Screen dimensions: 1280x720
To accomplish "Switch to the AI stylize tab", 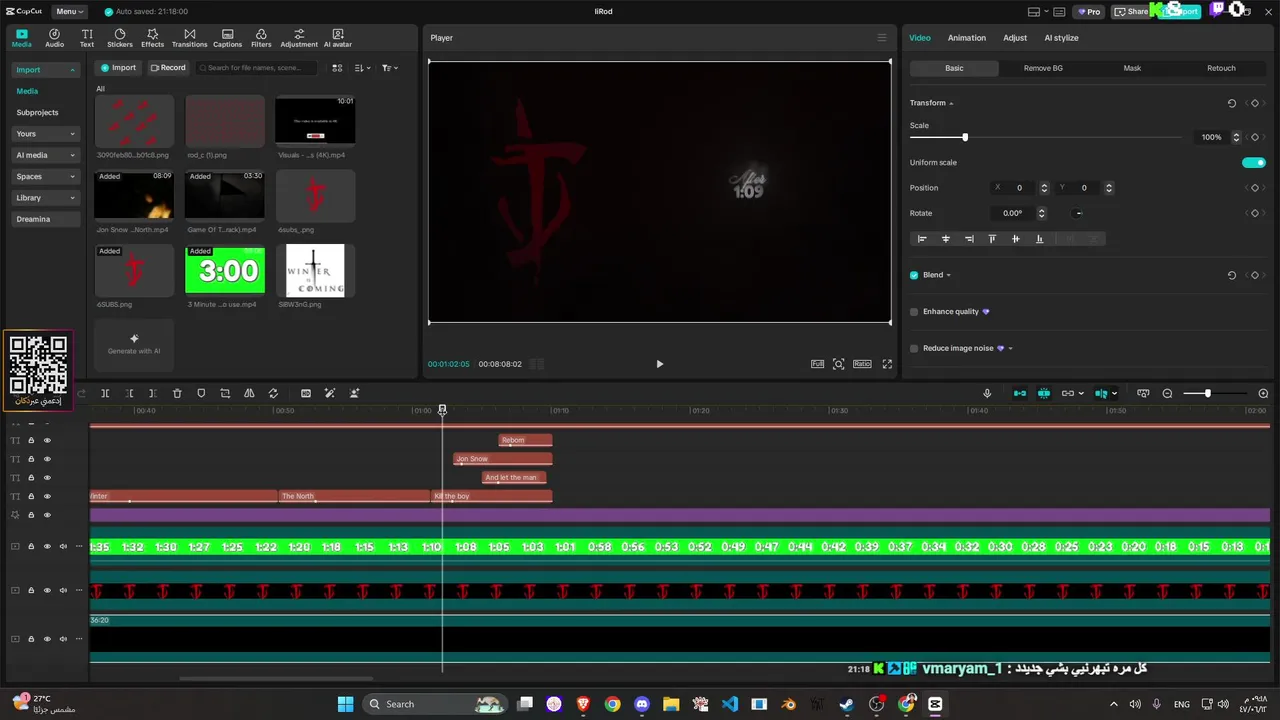I will click(1061, 38).
